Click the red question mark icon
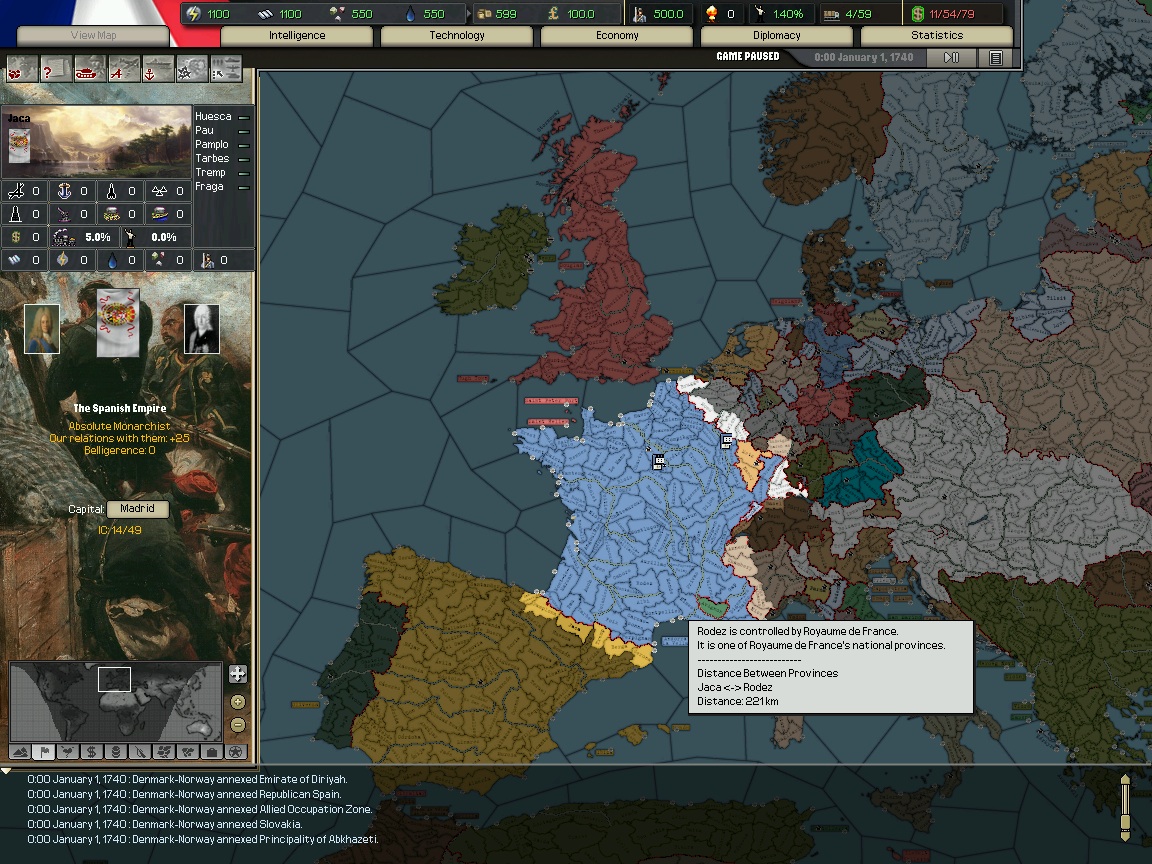This screenshot has height=864, width=1152. [x=55, y=69]
